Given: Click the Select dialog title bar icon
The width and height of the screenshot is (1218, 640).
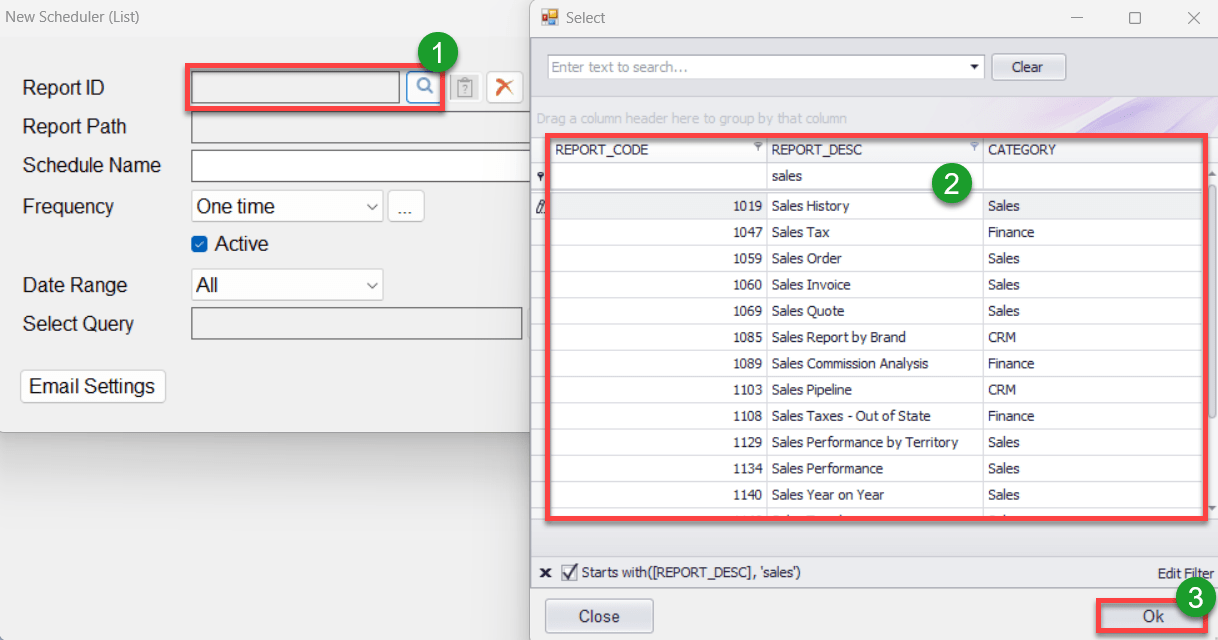Looking at the screenshot, I should tap(549, 17).
